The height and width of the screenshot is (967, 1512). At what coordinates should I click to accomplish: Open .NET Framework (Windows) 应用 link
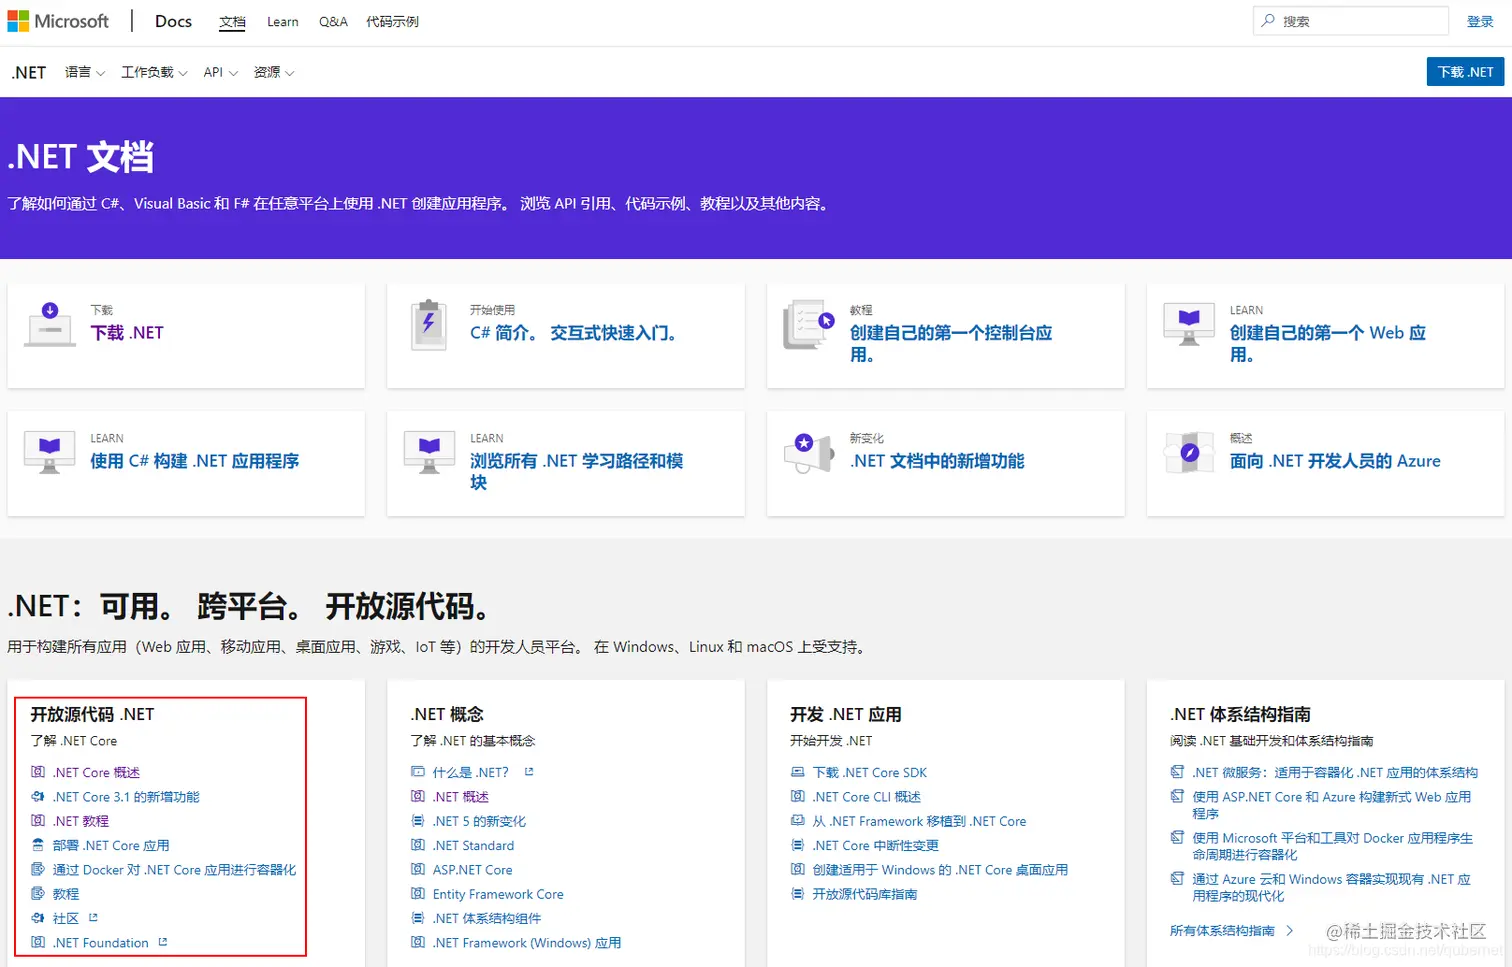pos(527,943)
